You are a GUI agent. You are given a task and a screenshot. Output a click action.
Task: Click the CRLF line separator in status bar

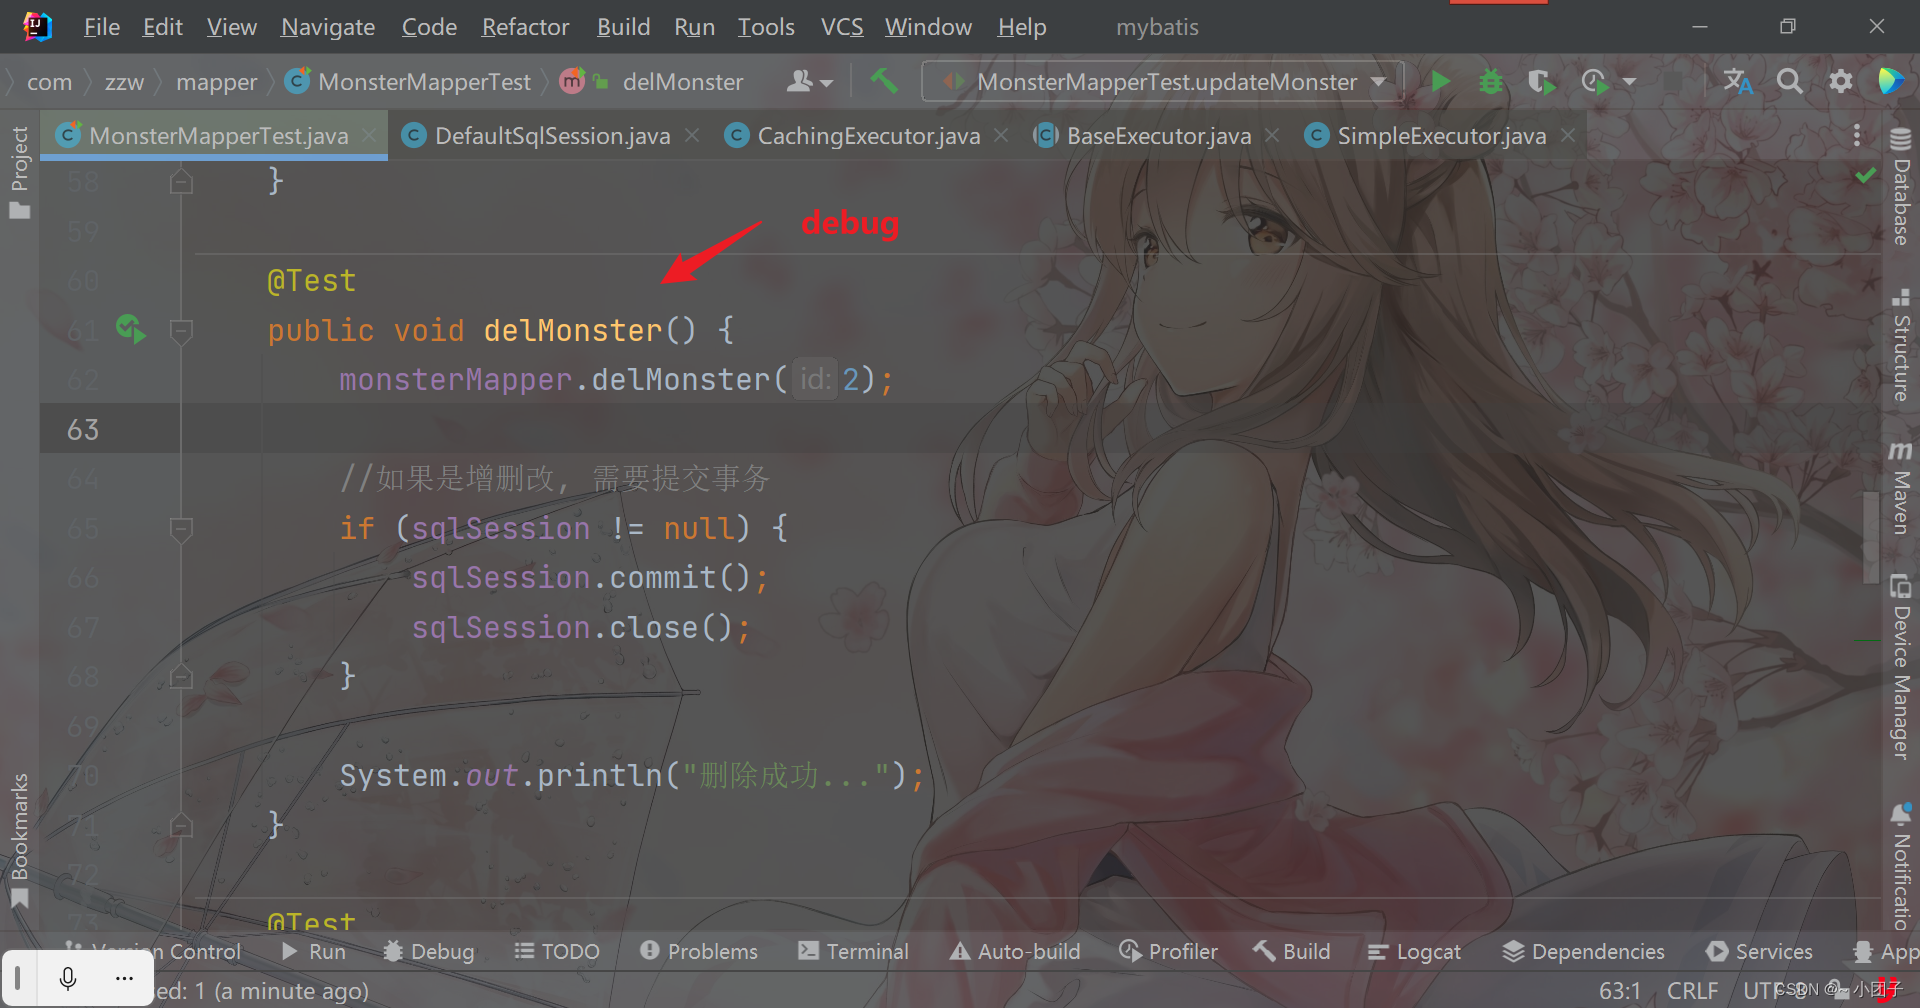(1692, 990)
